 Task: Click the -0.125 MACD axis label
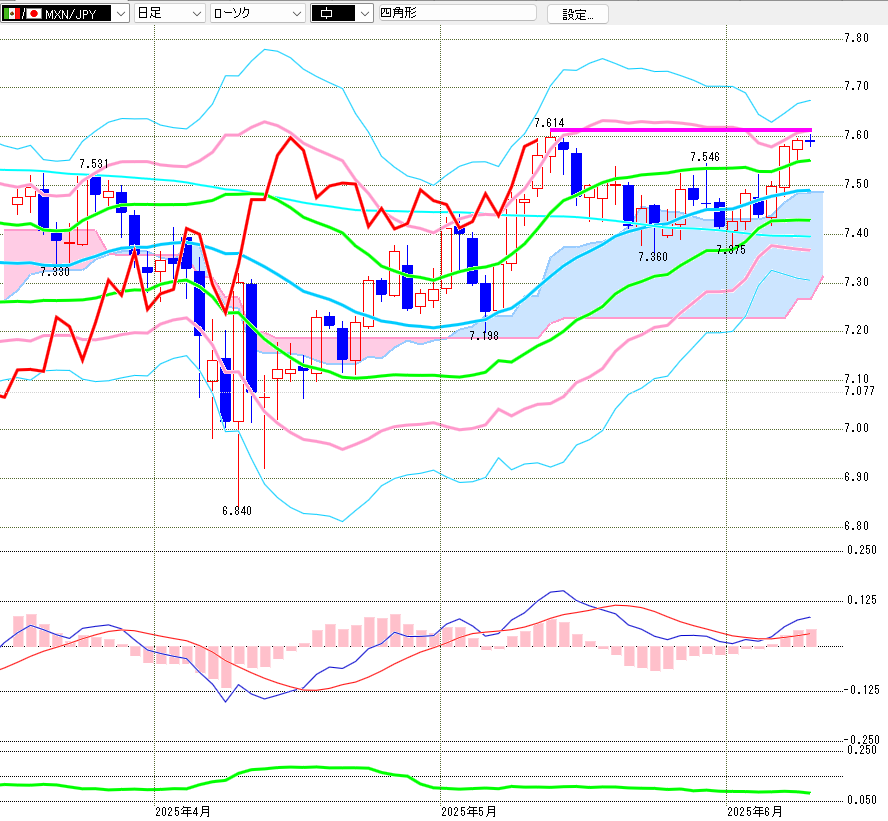[861, 690]
